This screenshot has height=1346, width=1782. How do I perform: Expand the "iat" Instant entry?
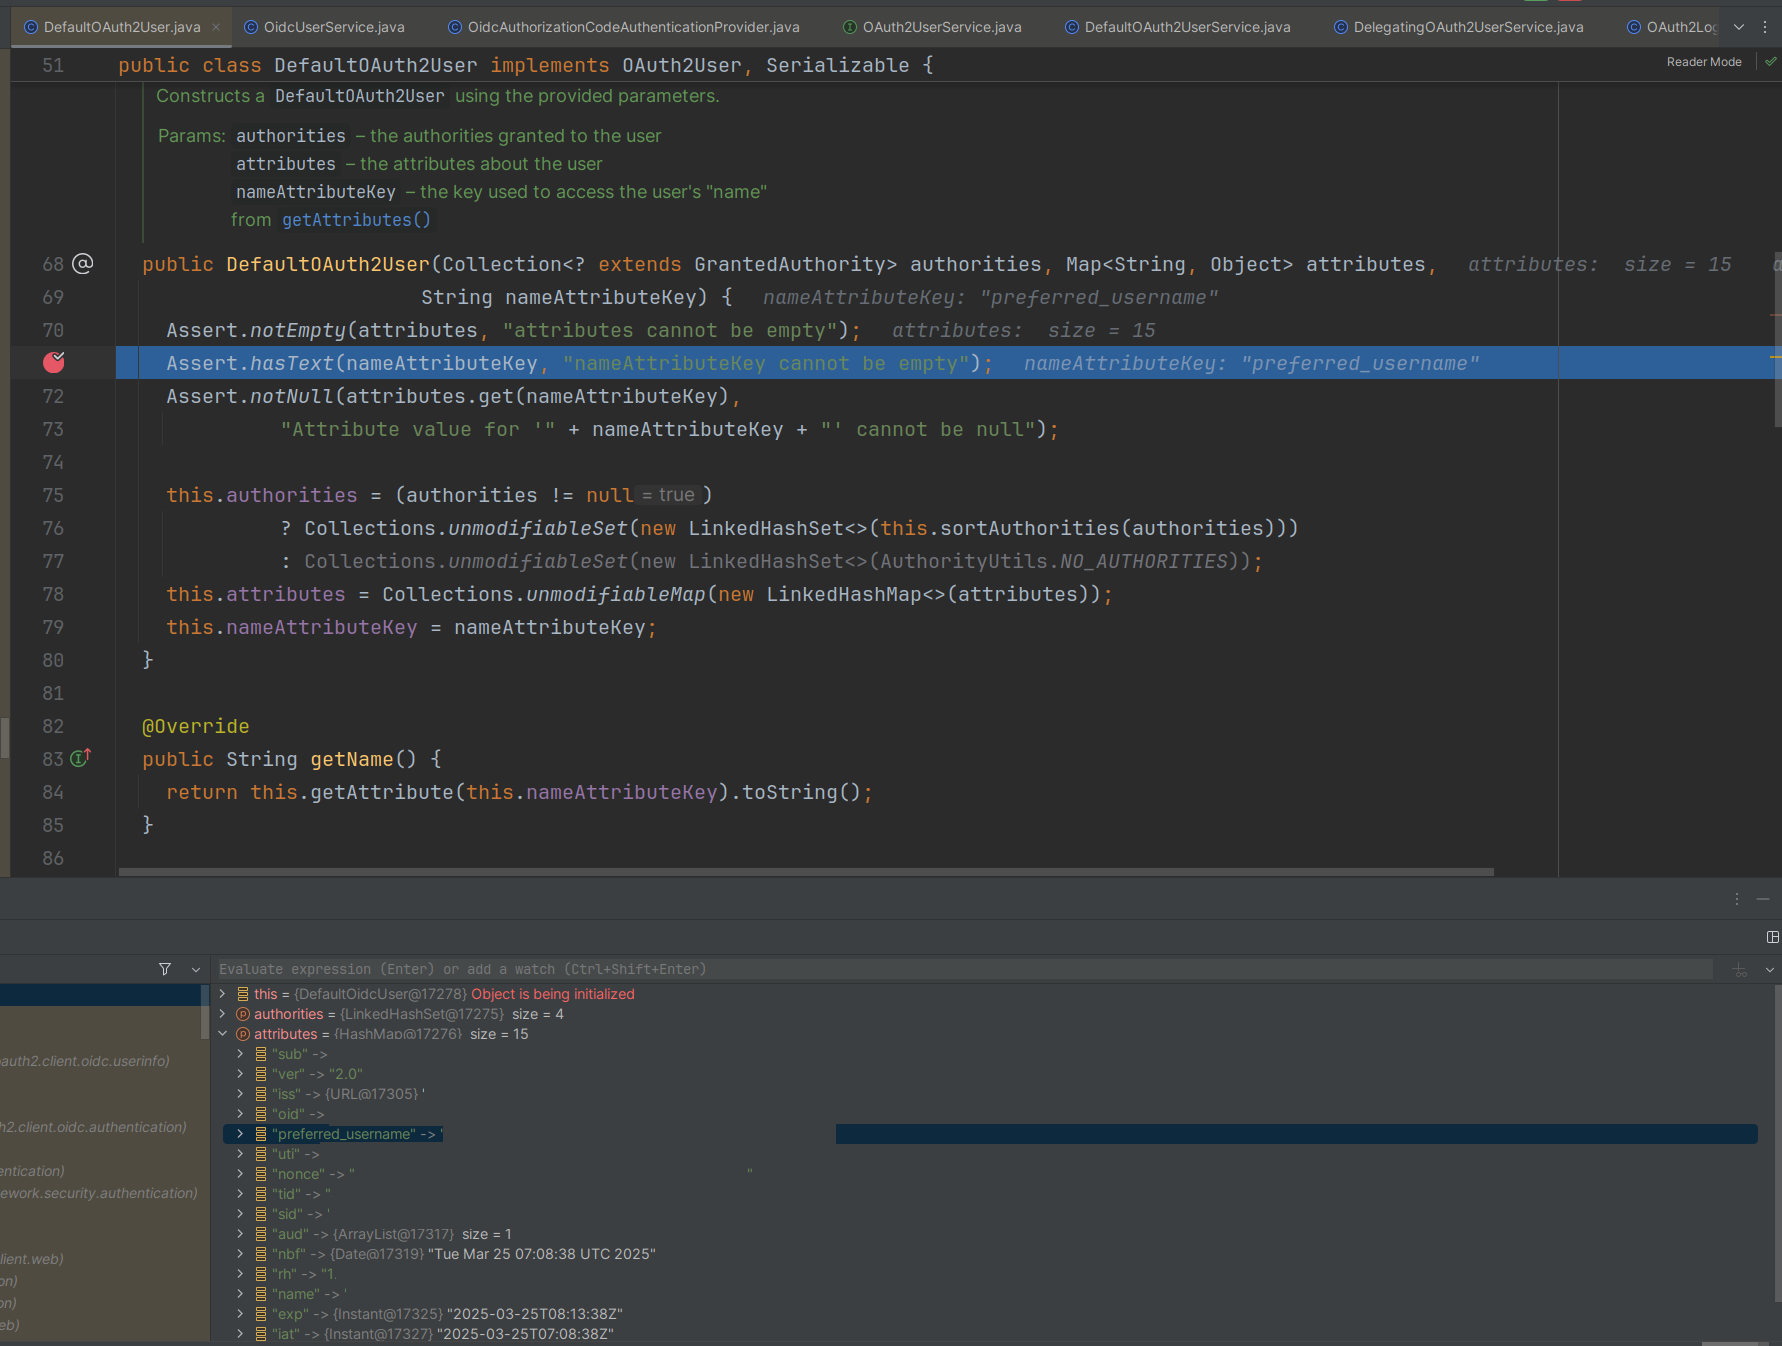coord(240,1334)
